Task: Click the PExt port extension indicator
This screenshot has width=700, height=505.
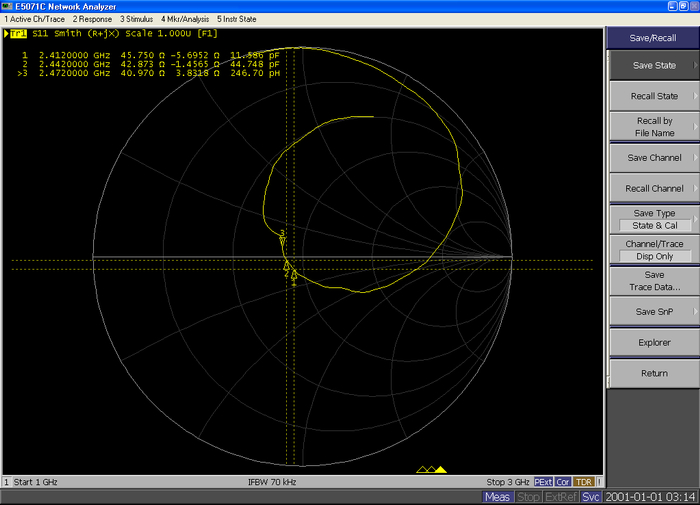Action: click(544, 482)
